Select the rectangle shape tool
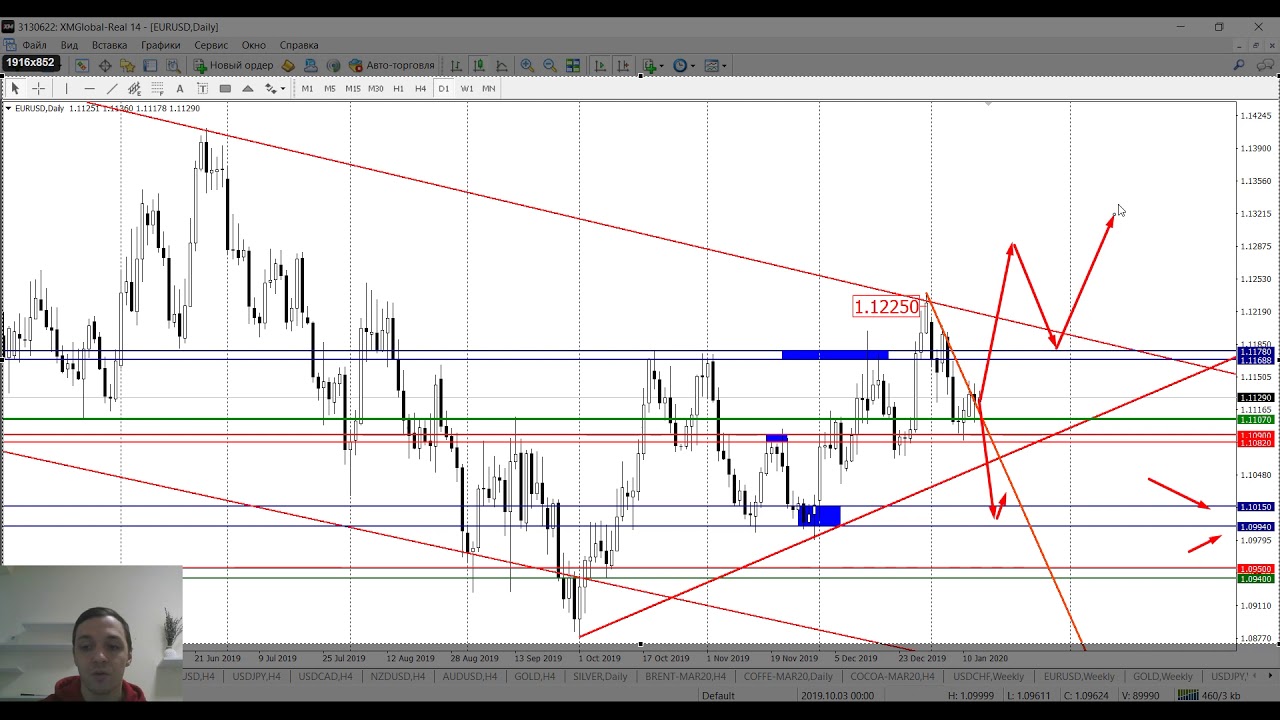Image resolution: width=1280 pixels, height=720 pixels. coord(225,88)
